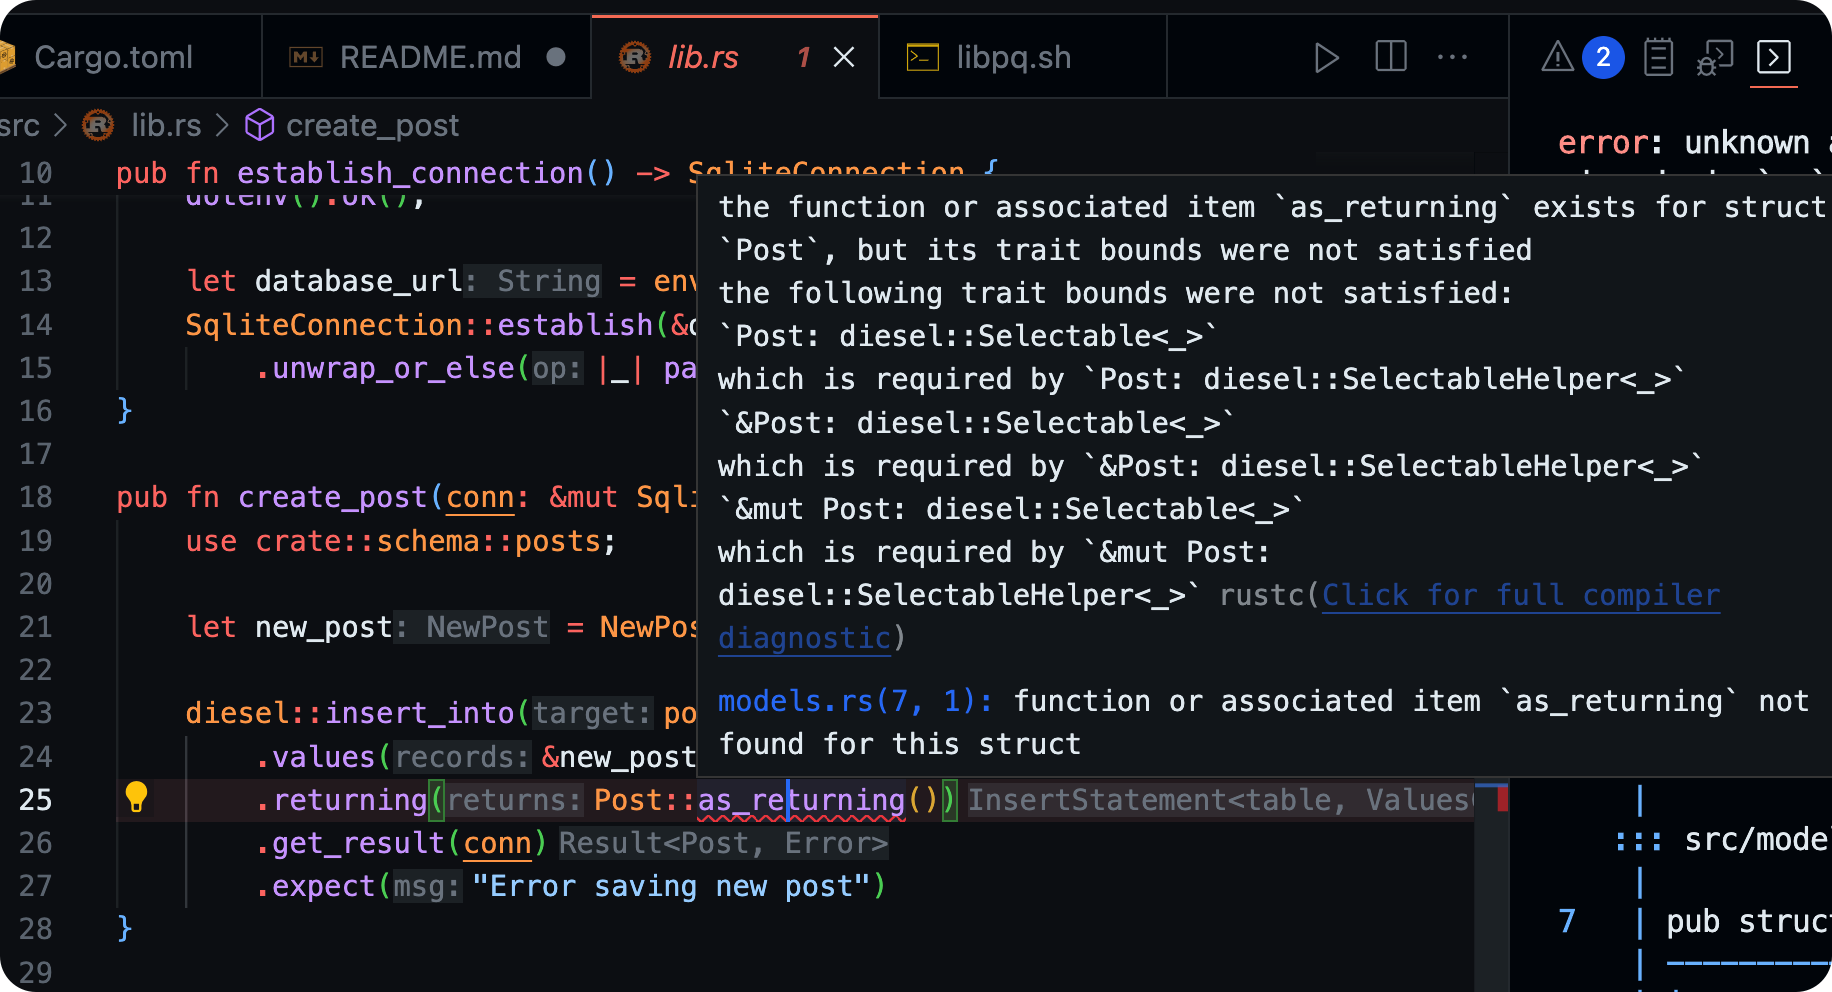The height and width of the screenshot is (992, 1832).
Task: Open the libpq.sh tab
Action: [1013, 57]
